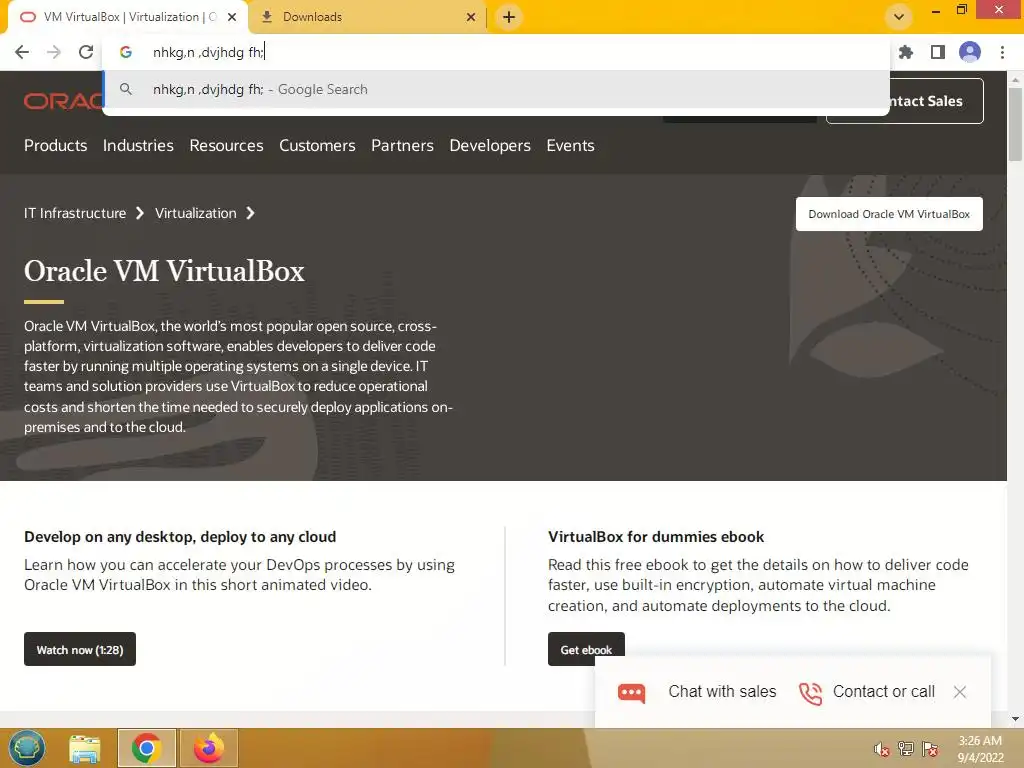Follow the Virtualization breadcrumb link
The width and height of the screenshot is (1024, 768).
pos(195,214)
